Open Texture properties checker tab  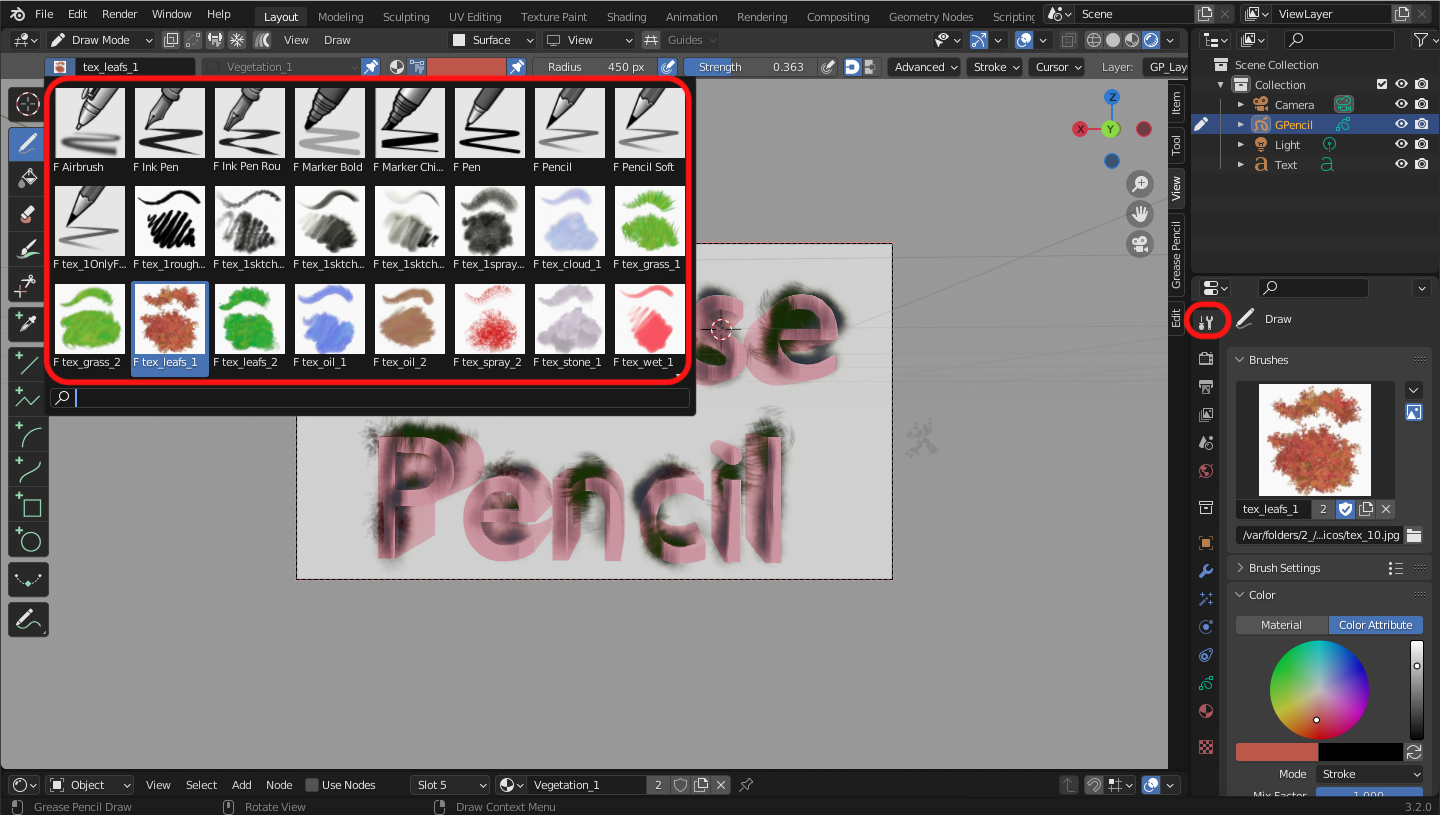coord(1206,746)
